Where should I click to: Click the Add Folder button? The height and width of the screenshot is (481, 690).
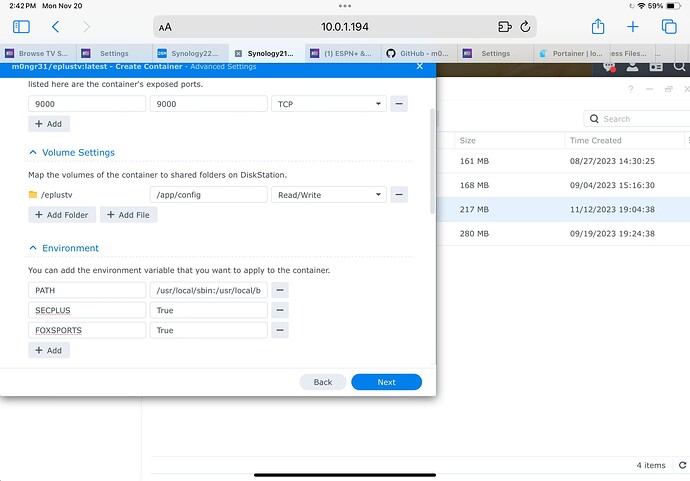[x=62, y=215]
